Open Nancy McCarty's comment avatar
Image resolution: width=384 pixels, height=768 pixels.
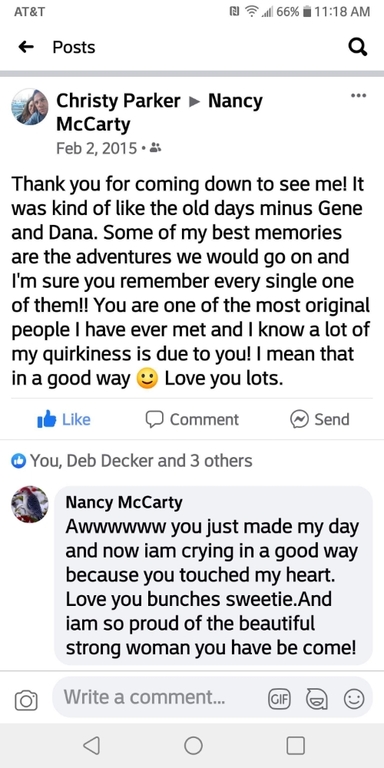pyautogui.click(x=30, y=504)
